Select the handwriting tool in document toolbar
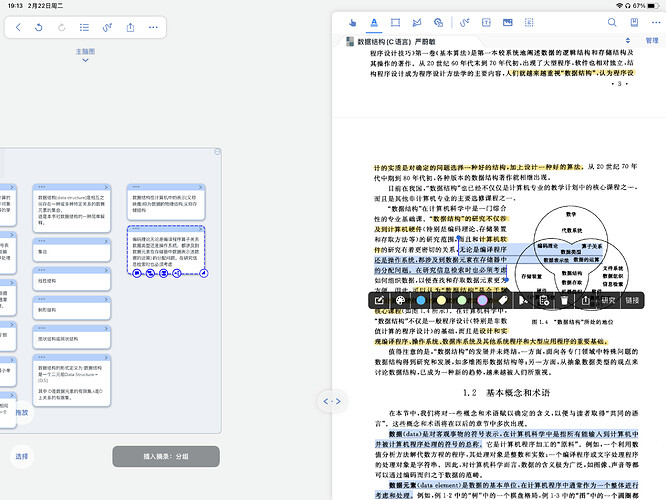This screenshot has height=500, width=666. coord(465,23)
